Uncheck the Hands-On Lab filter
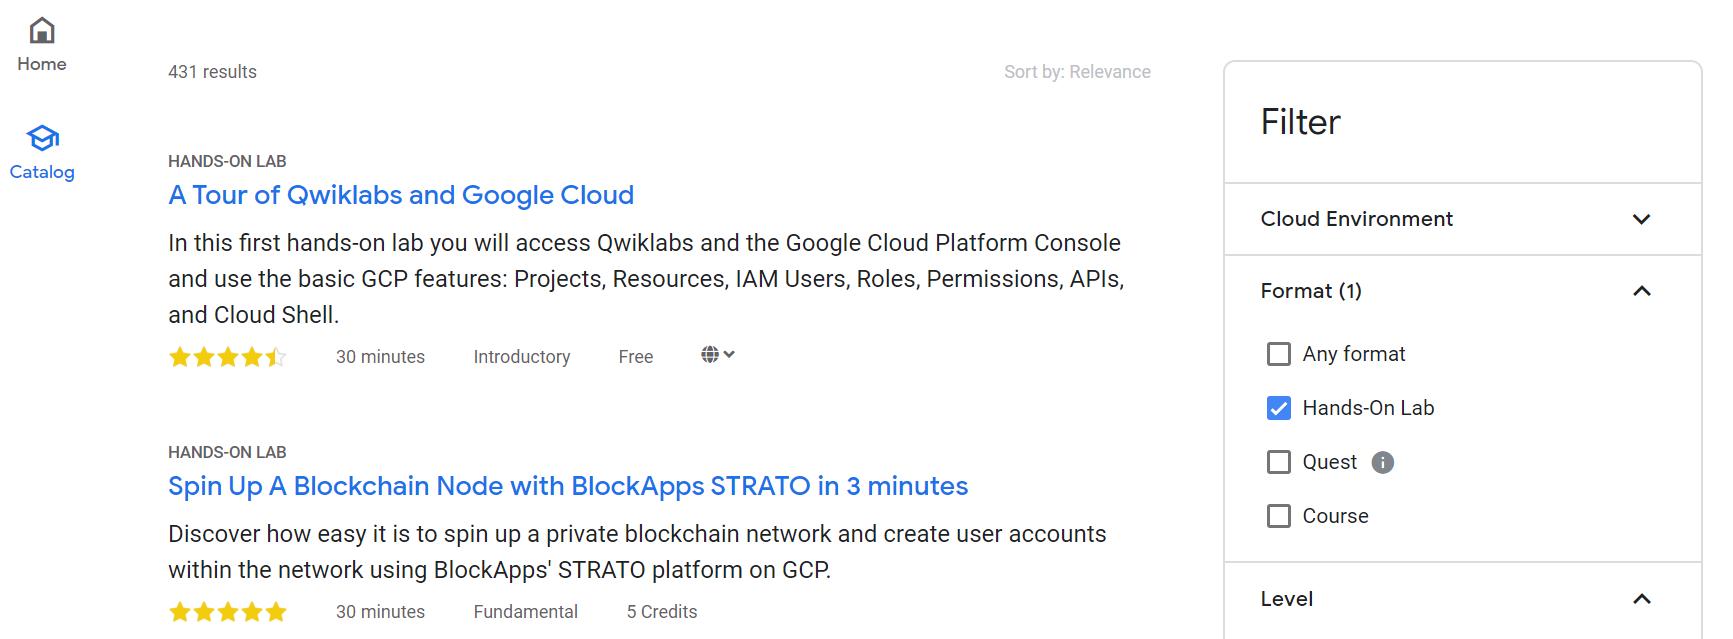This screenshot has height=639, width=1733. click(x=1279, y=408)
